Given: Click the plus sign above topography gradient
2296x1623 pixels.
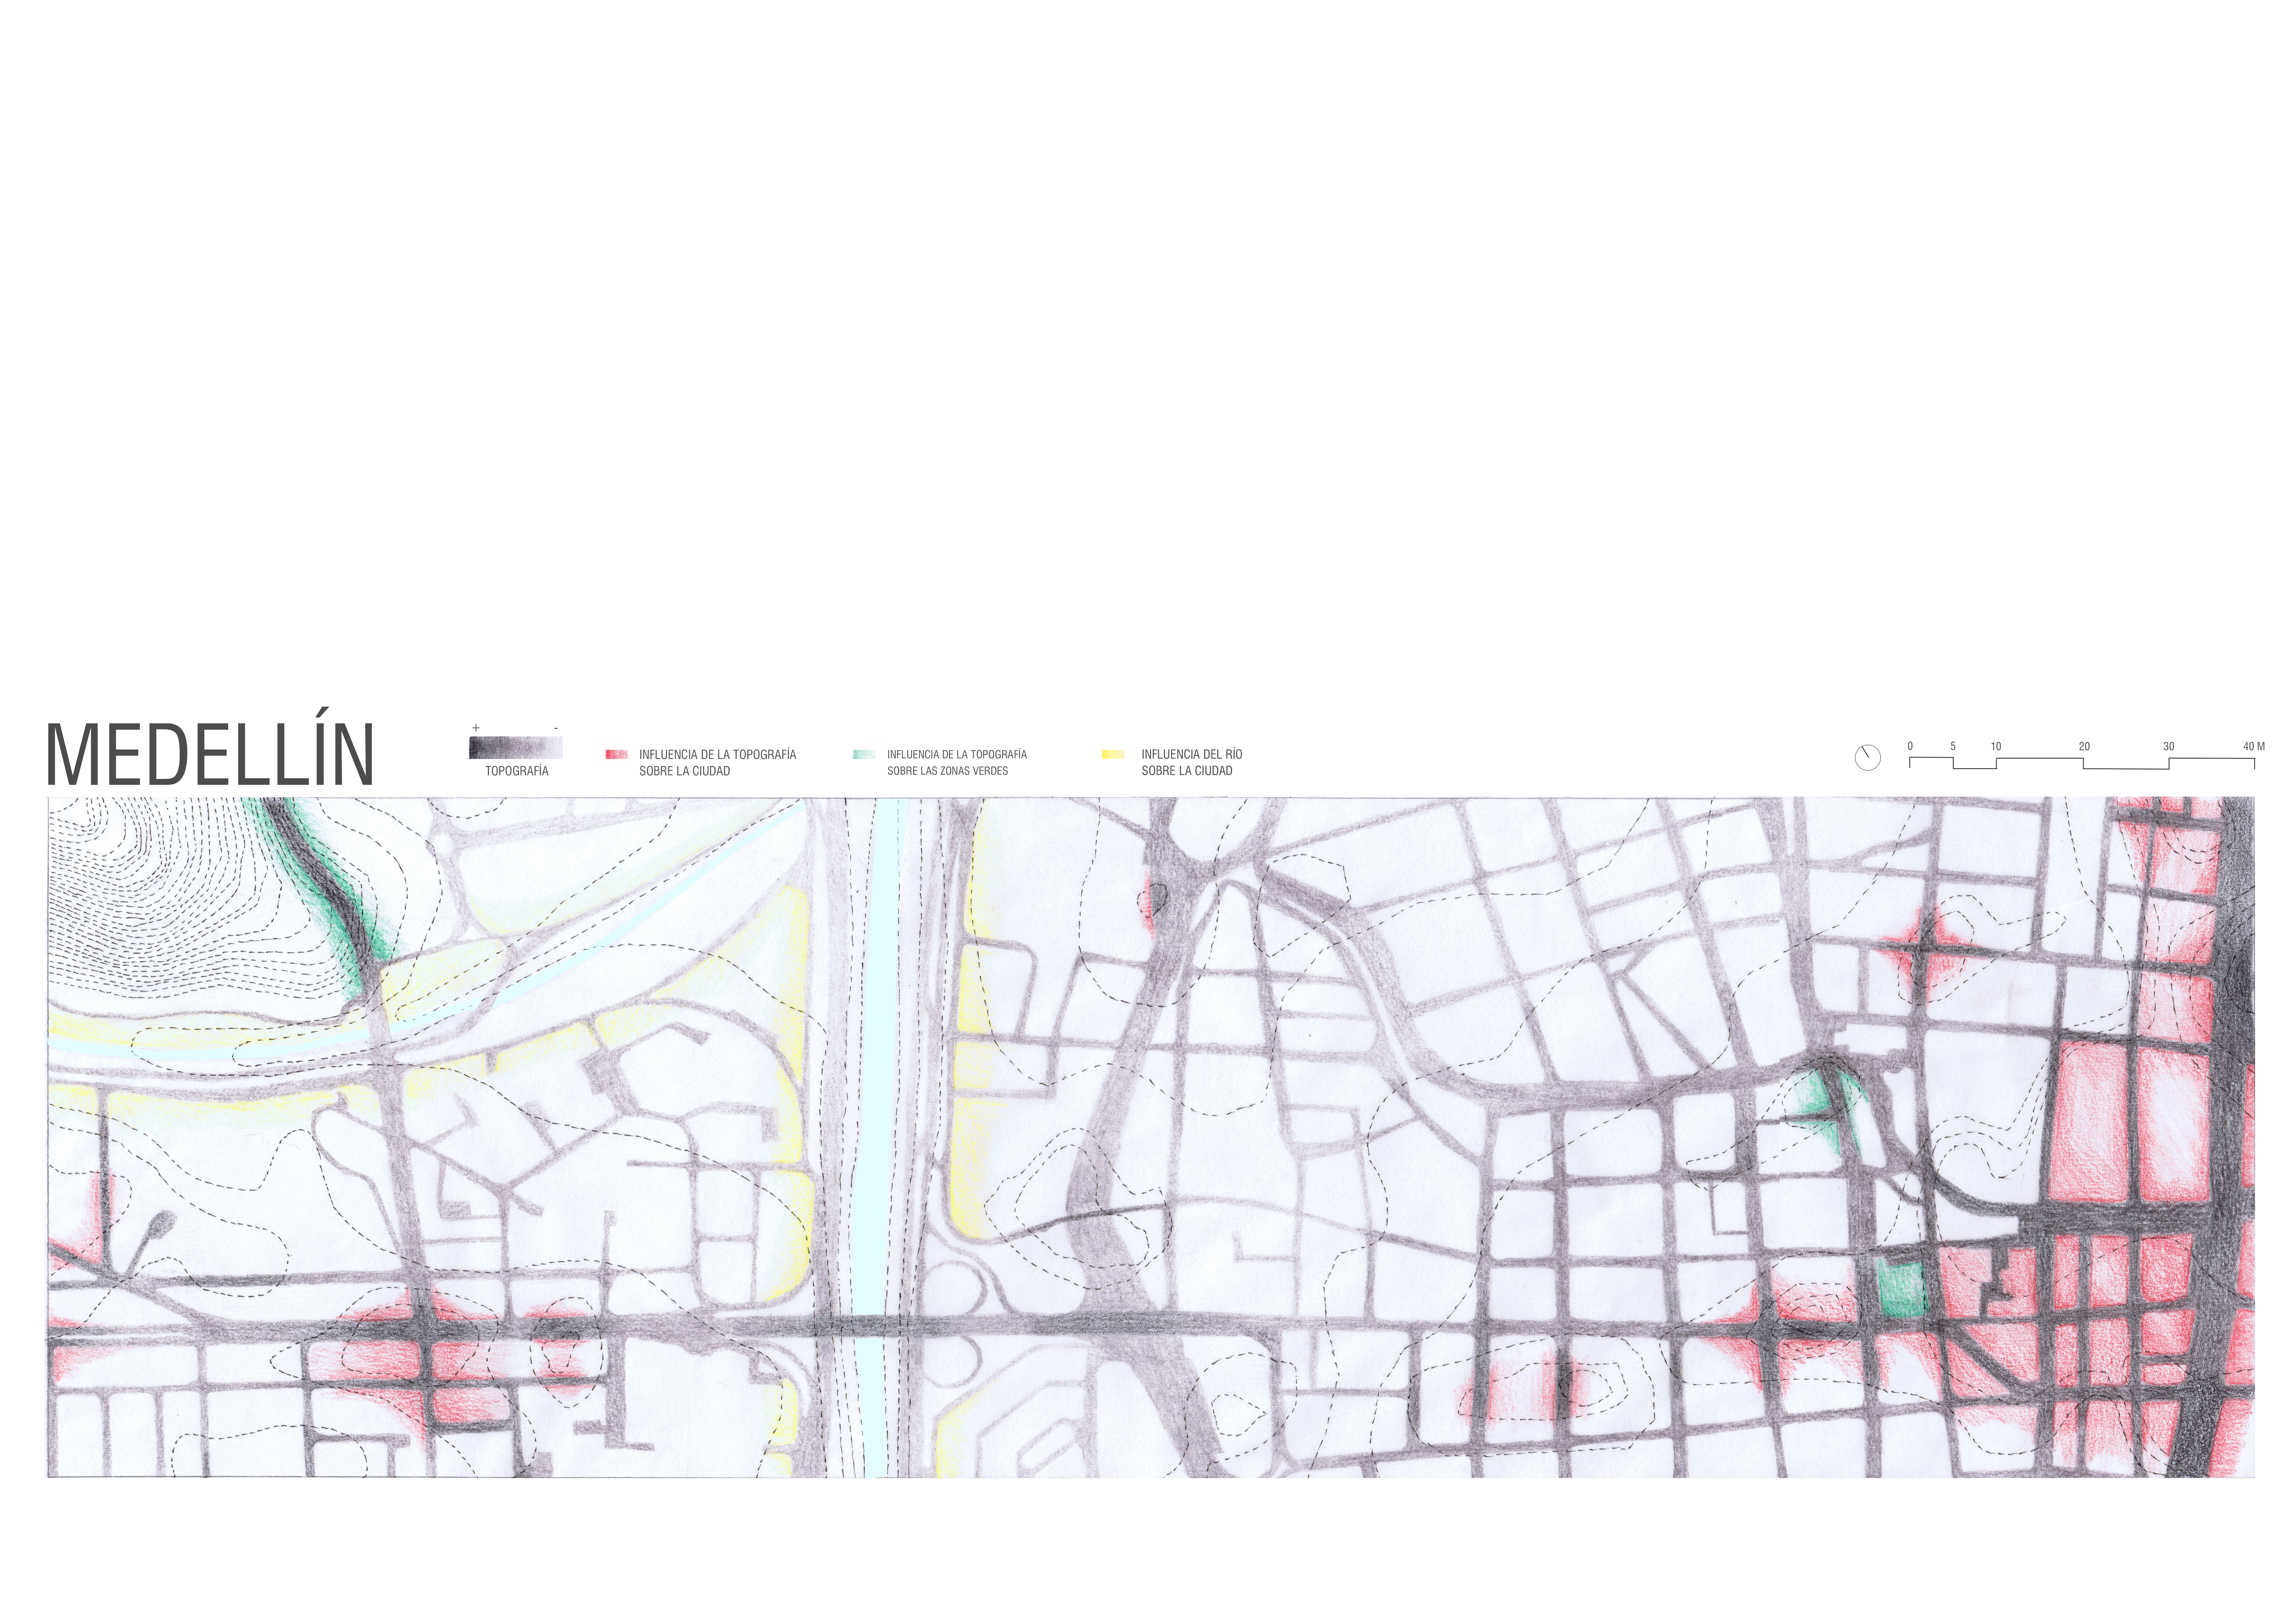Looking at the screenshot, I should (476, 728).
